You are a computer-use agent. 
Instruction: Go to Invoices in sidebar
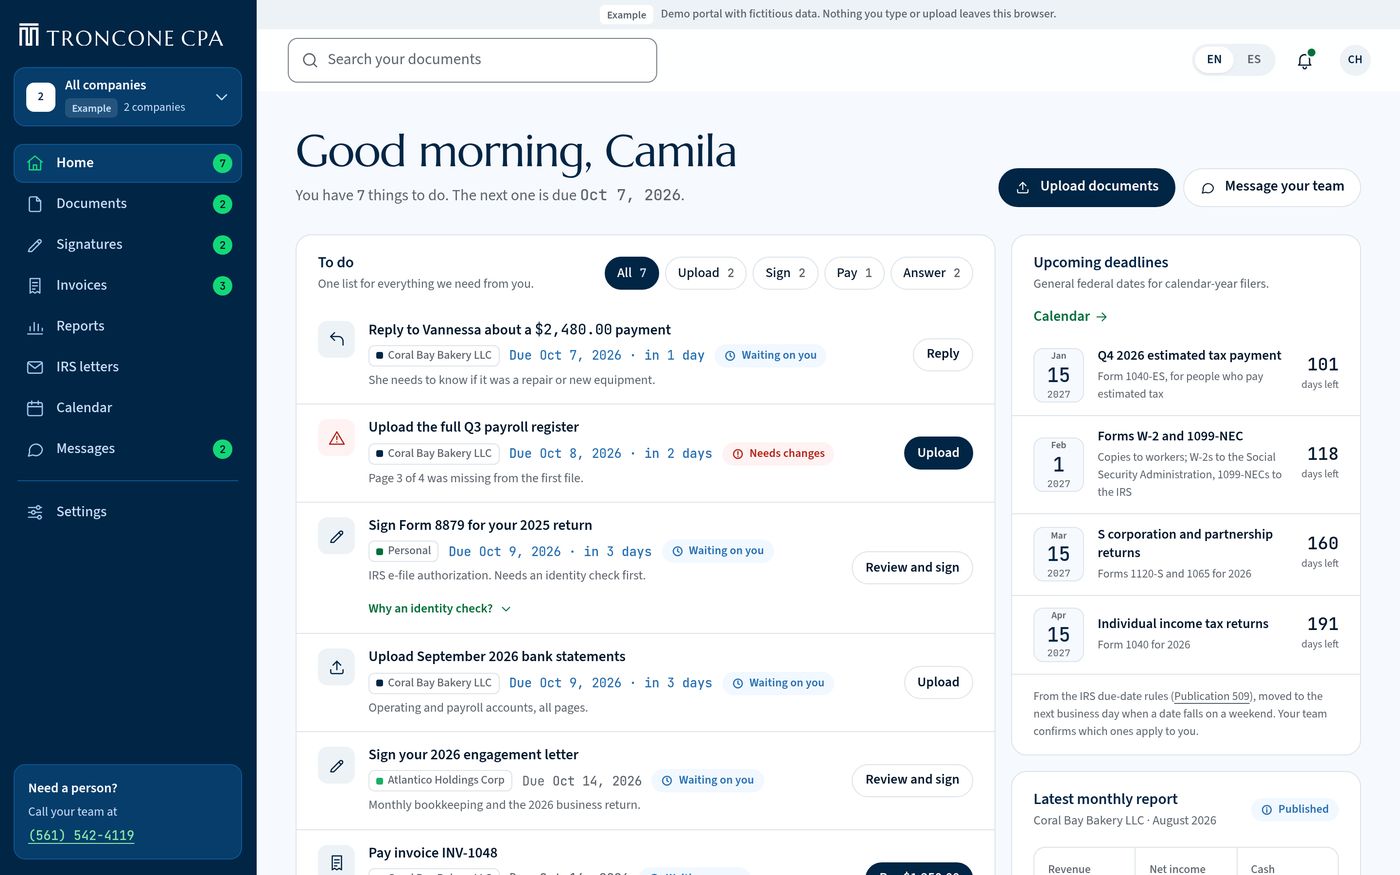click(128, 286)
